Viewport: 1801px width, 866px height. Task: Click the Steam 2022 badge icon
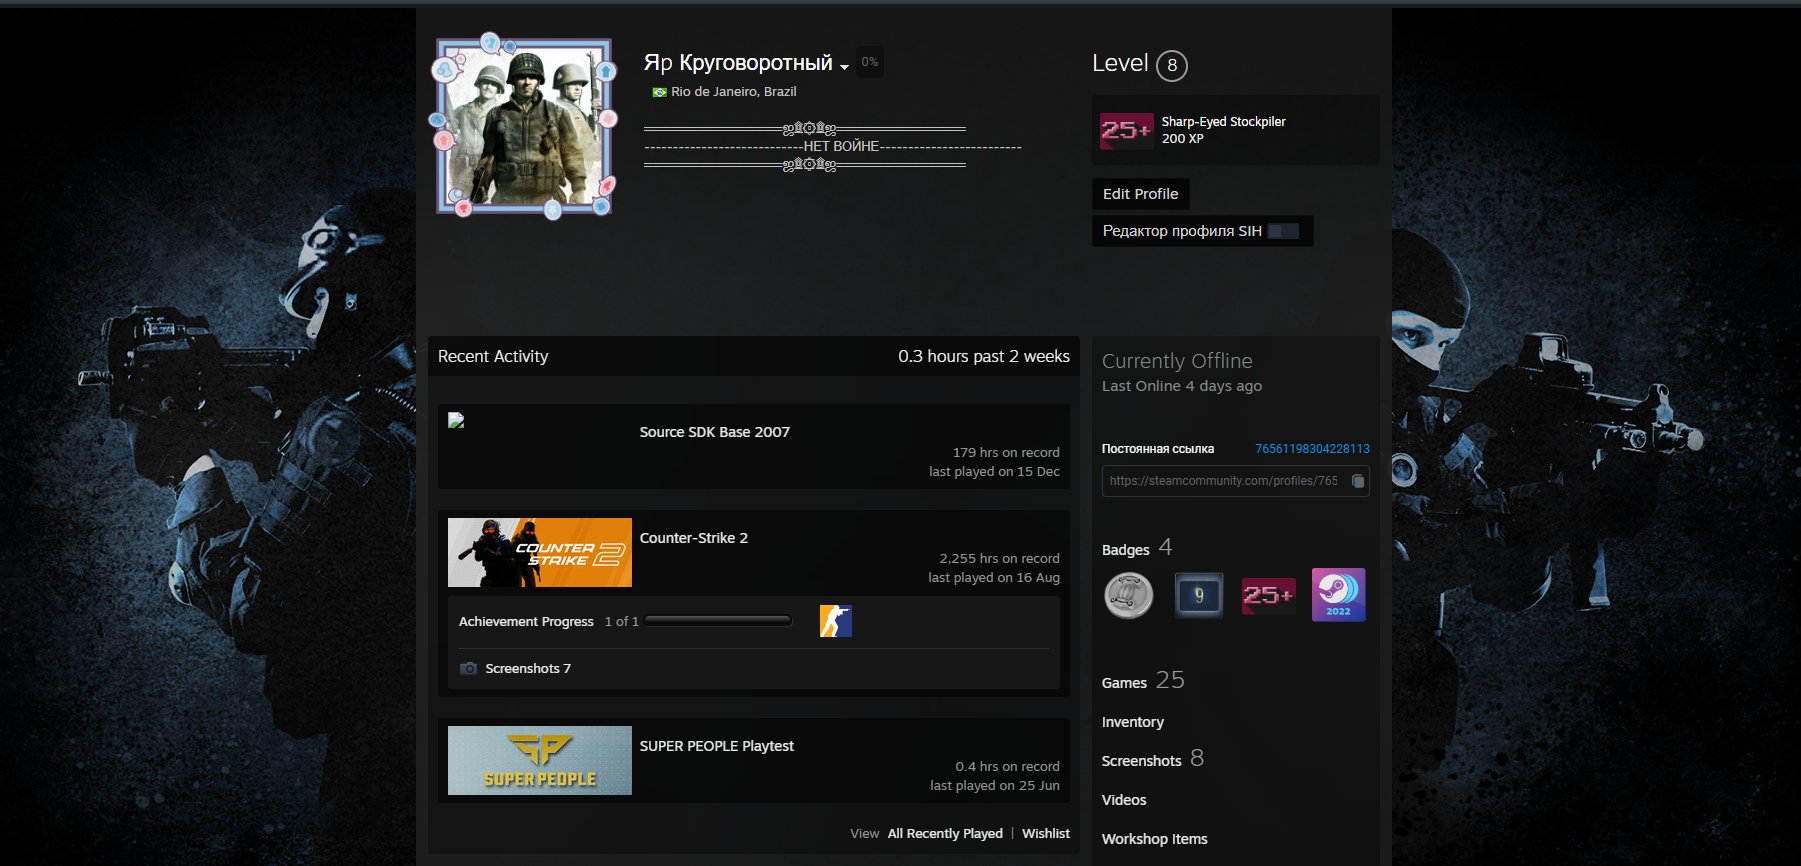1338,595
